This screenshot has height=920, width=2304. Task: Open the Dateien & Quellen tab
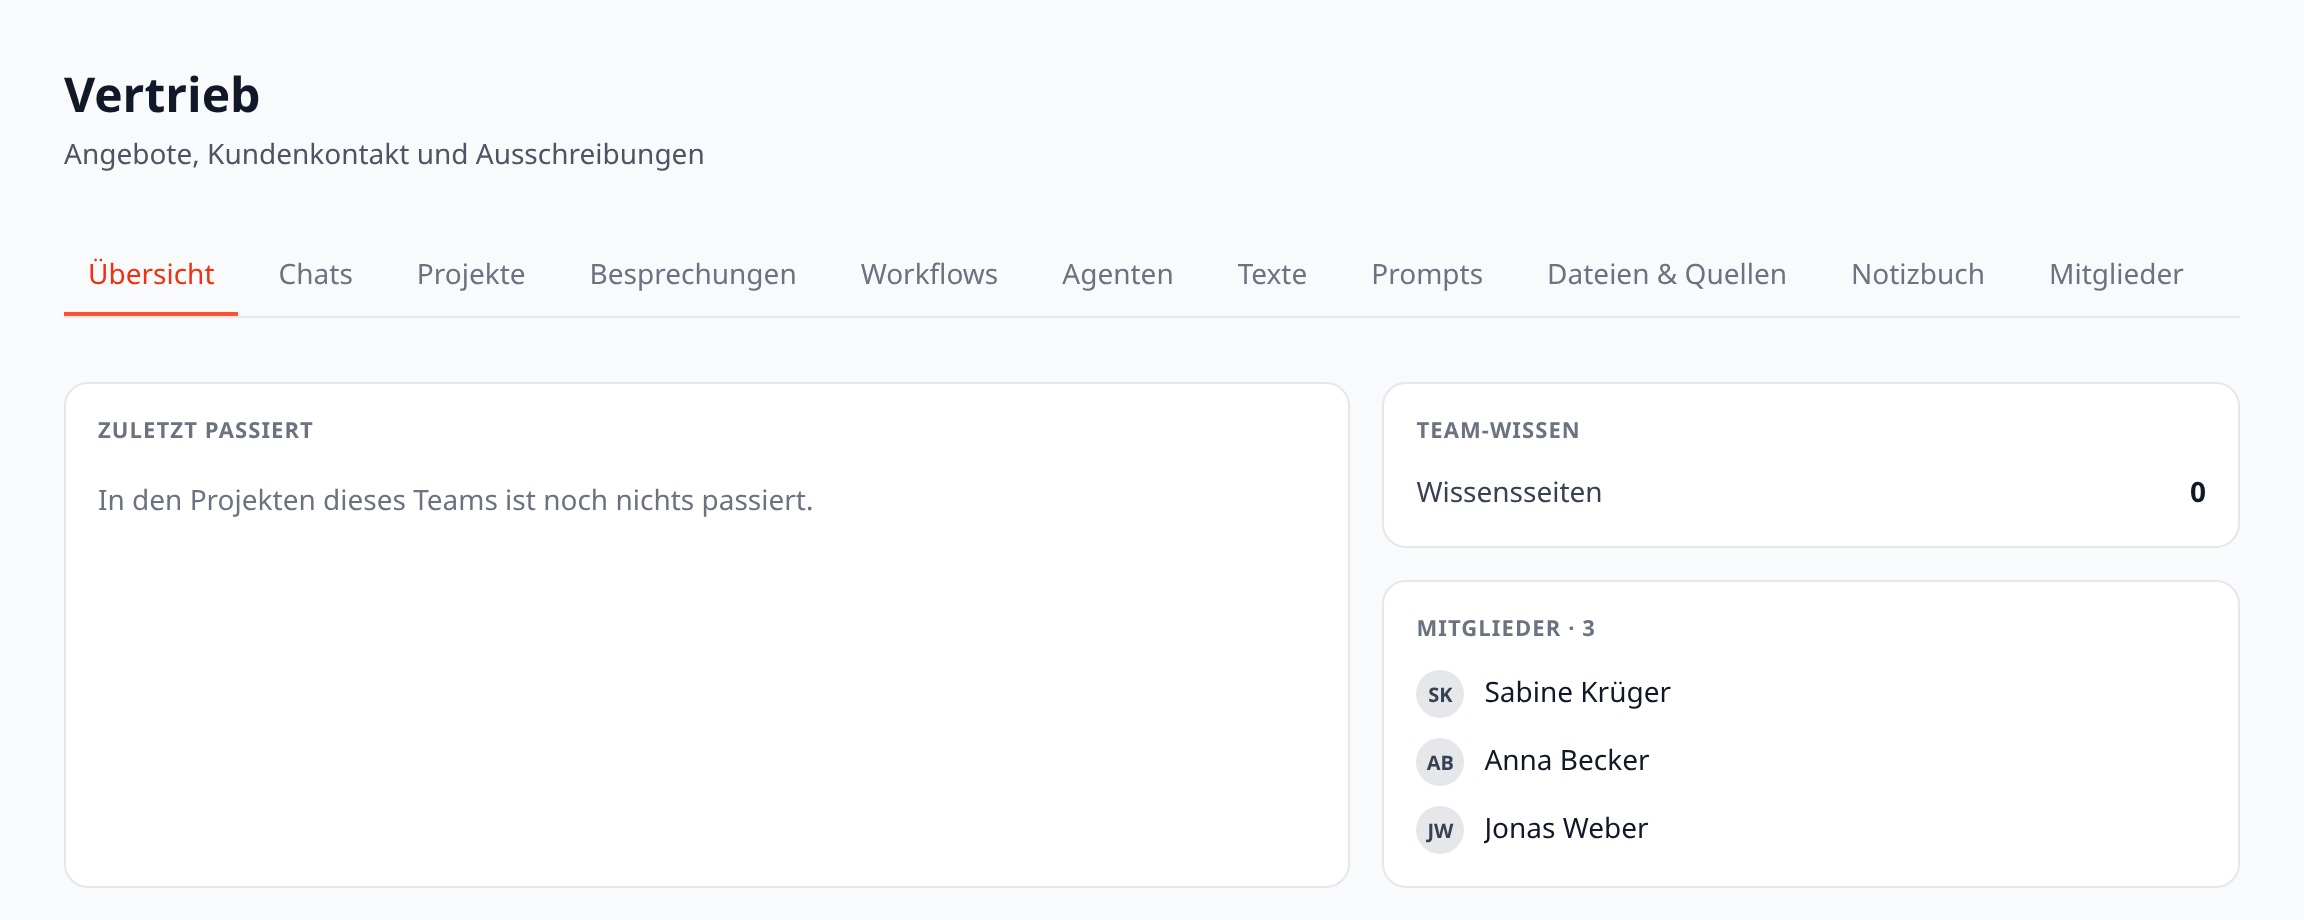coord(1667,274)
